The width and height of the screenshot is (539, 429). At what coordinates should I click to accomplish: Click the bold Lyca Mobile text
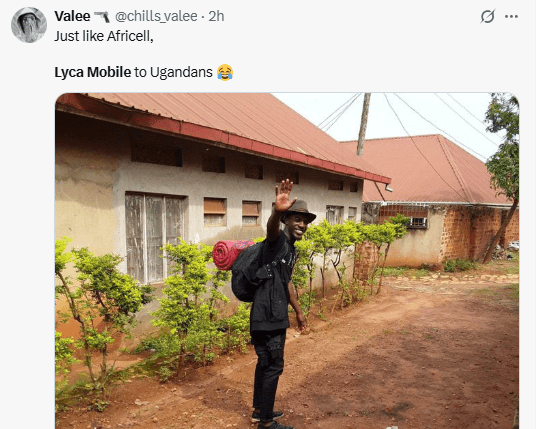click(x=92, y=72)
